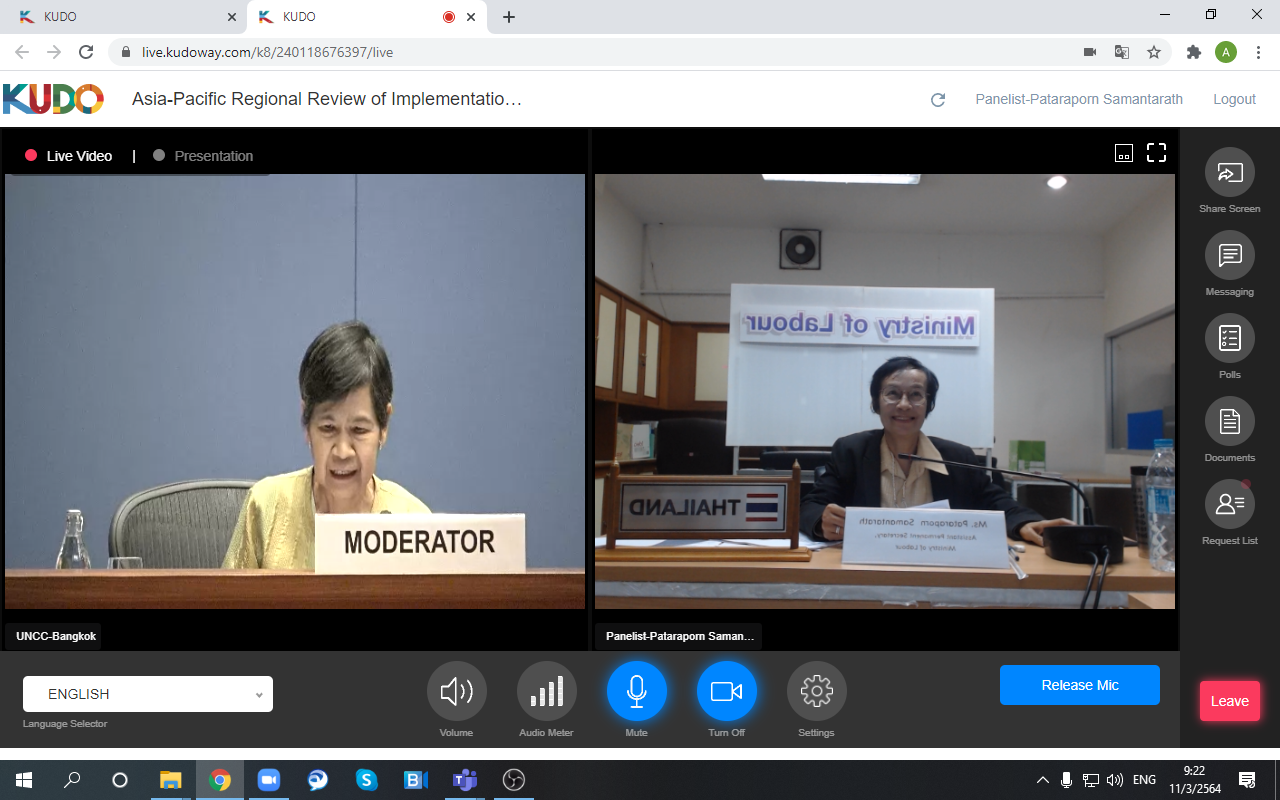Mute the microphone

tap(636, 691)
